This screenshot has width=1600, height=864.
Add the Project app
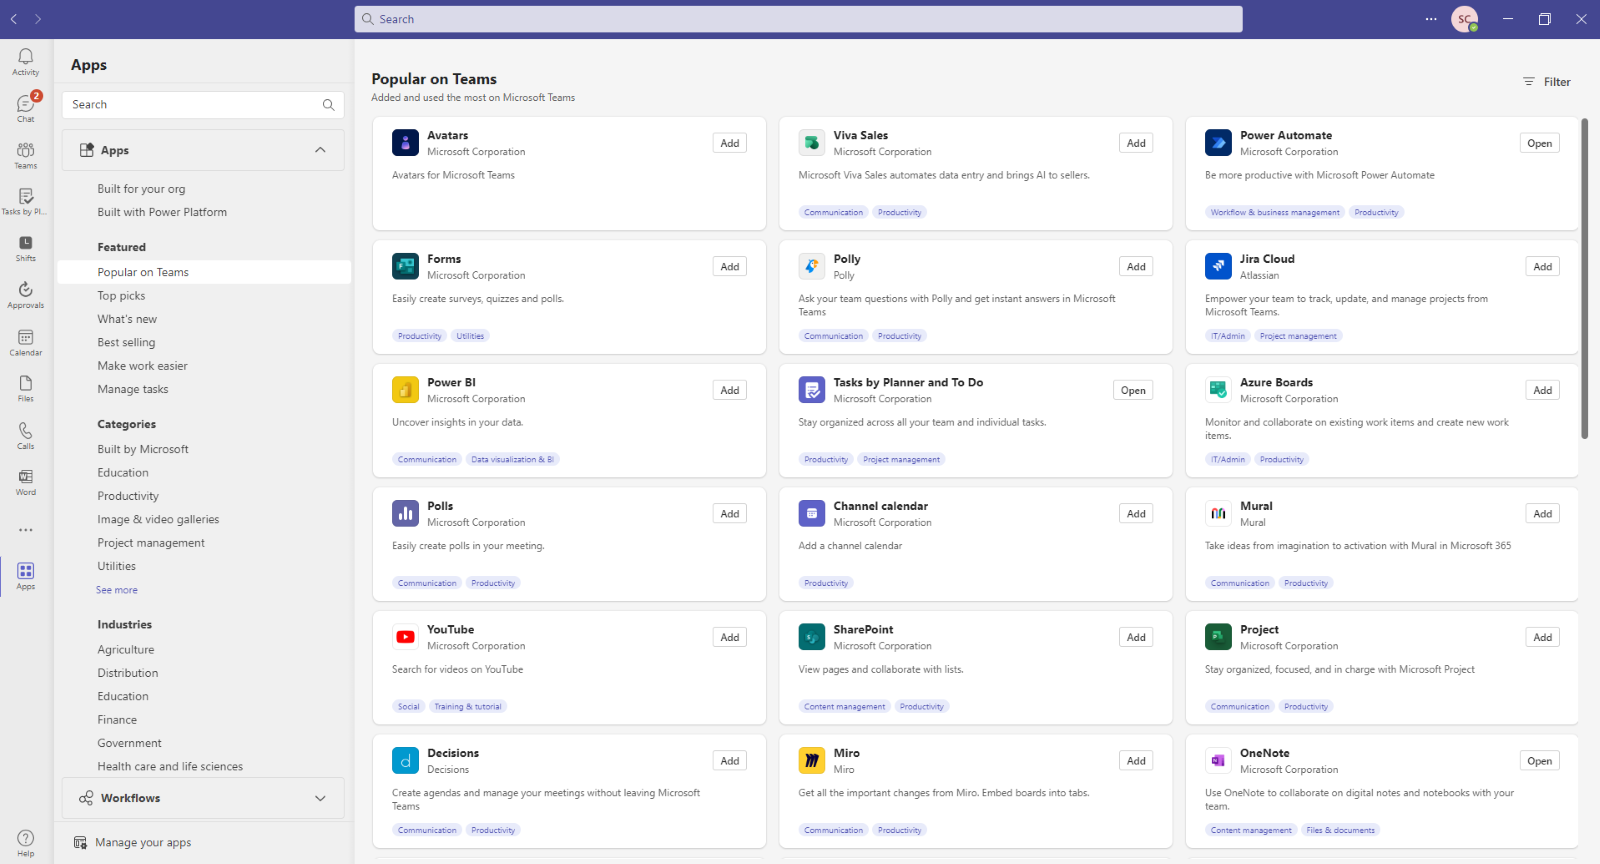point(1543,637)
